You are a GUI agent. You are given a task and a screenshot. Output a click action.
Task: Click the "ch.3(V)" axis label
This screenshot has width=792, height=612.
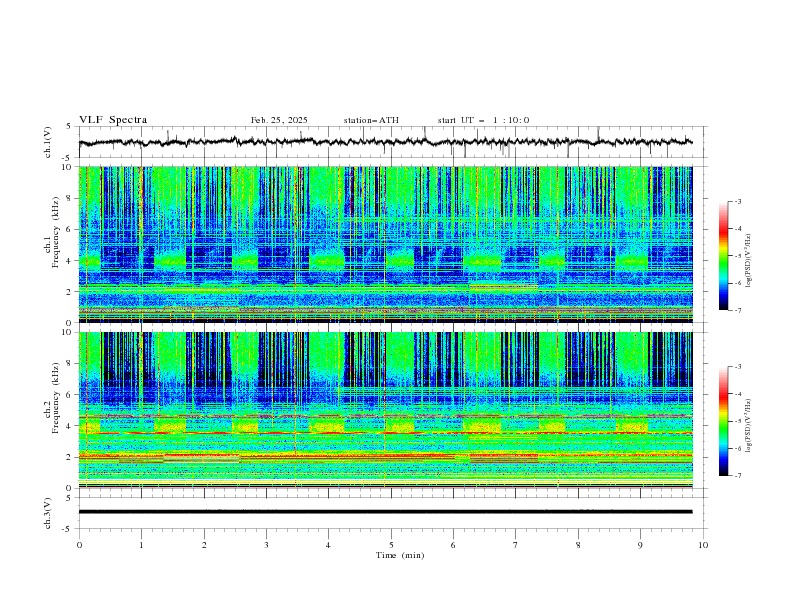[x=48, y=513]
